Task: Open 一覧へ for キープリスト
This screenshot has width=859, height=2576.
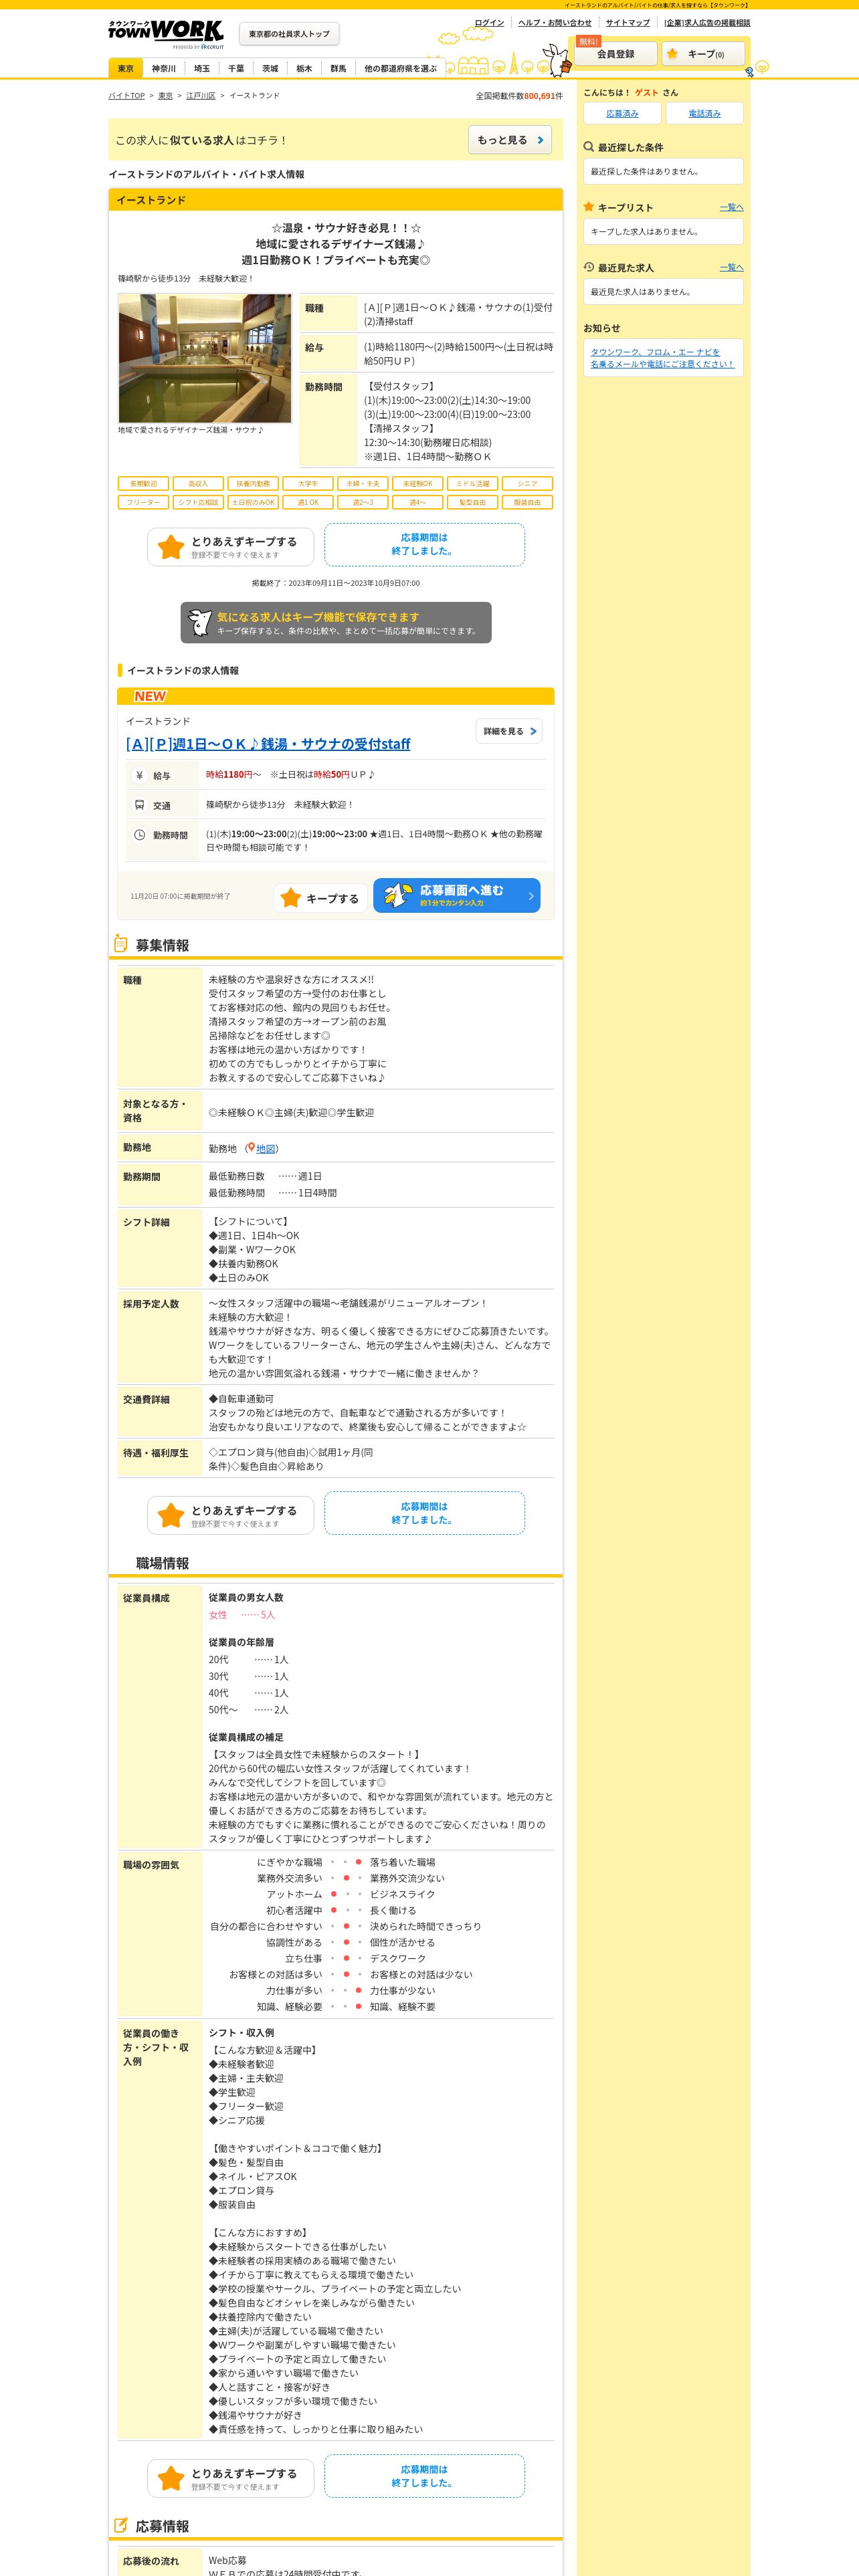Action: 732,207
